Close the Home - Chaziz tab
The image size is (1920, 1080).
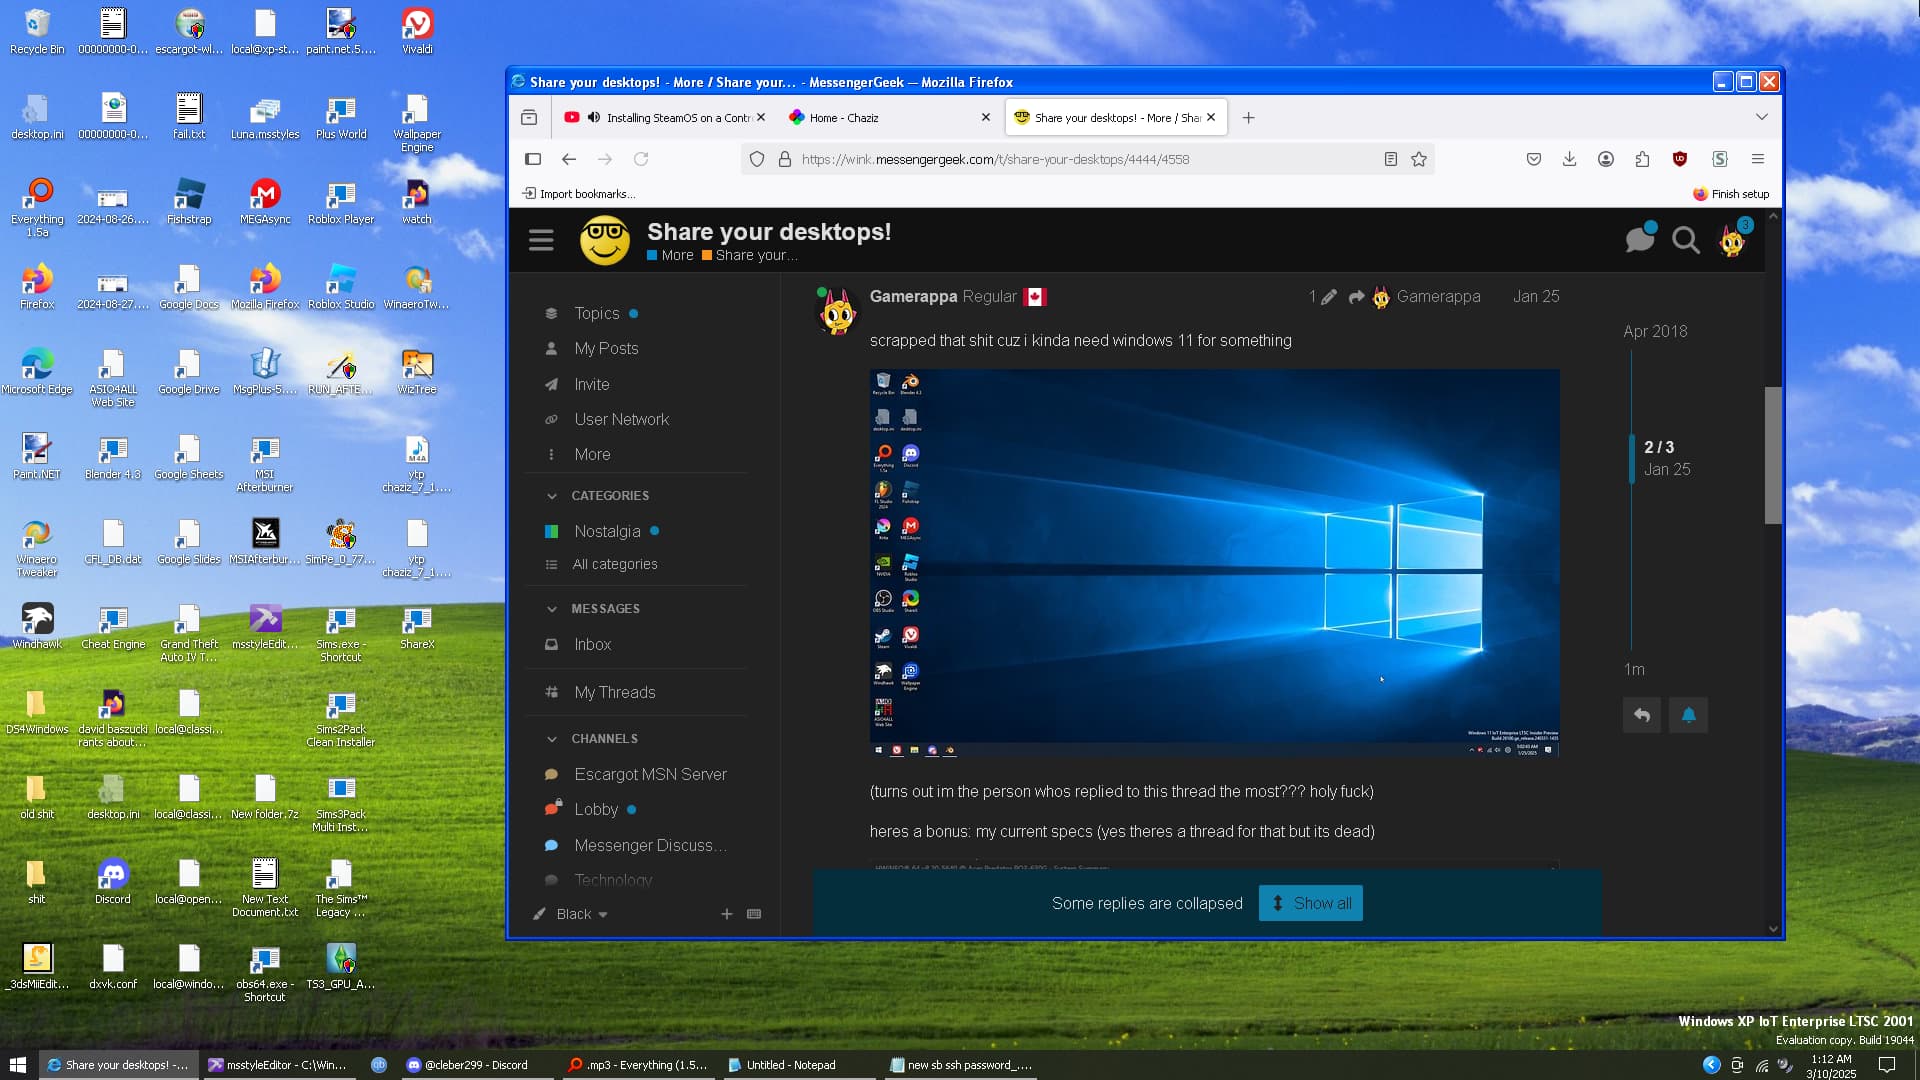986,117
